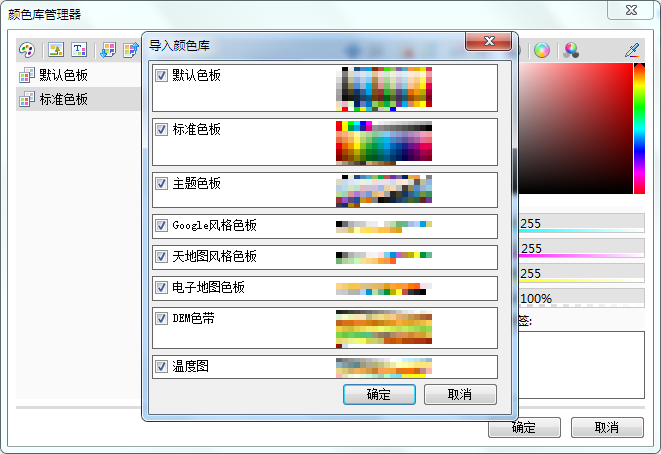Select 默认色板 in the left palette list
This screenshot has height=454, width=661.
[62, 74]
